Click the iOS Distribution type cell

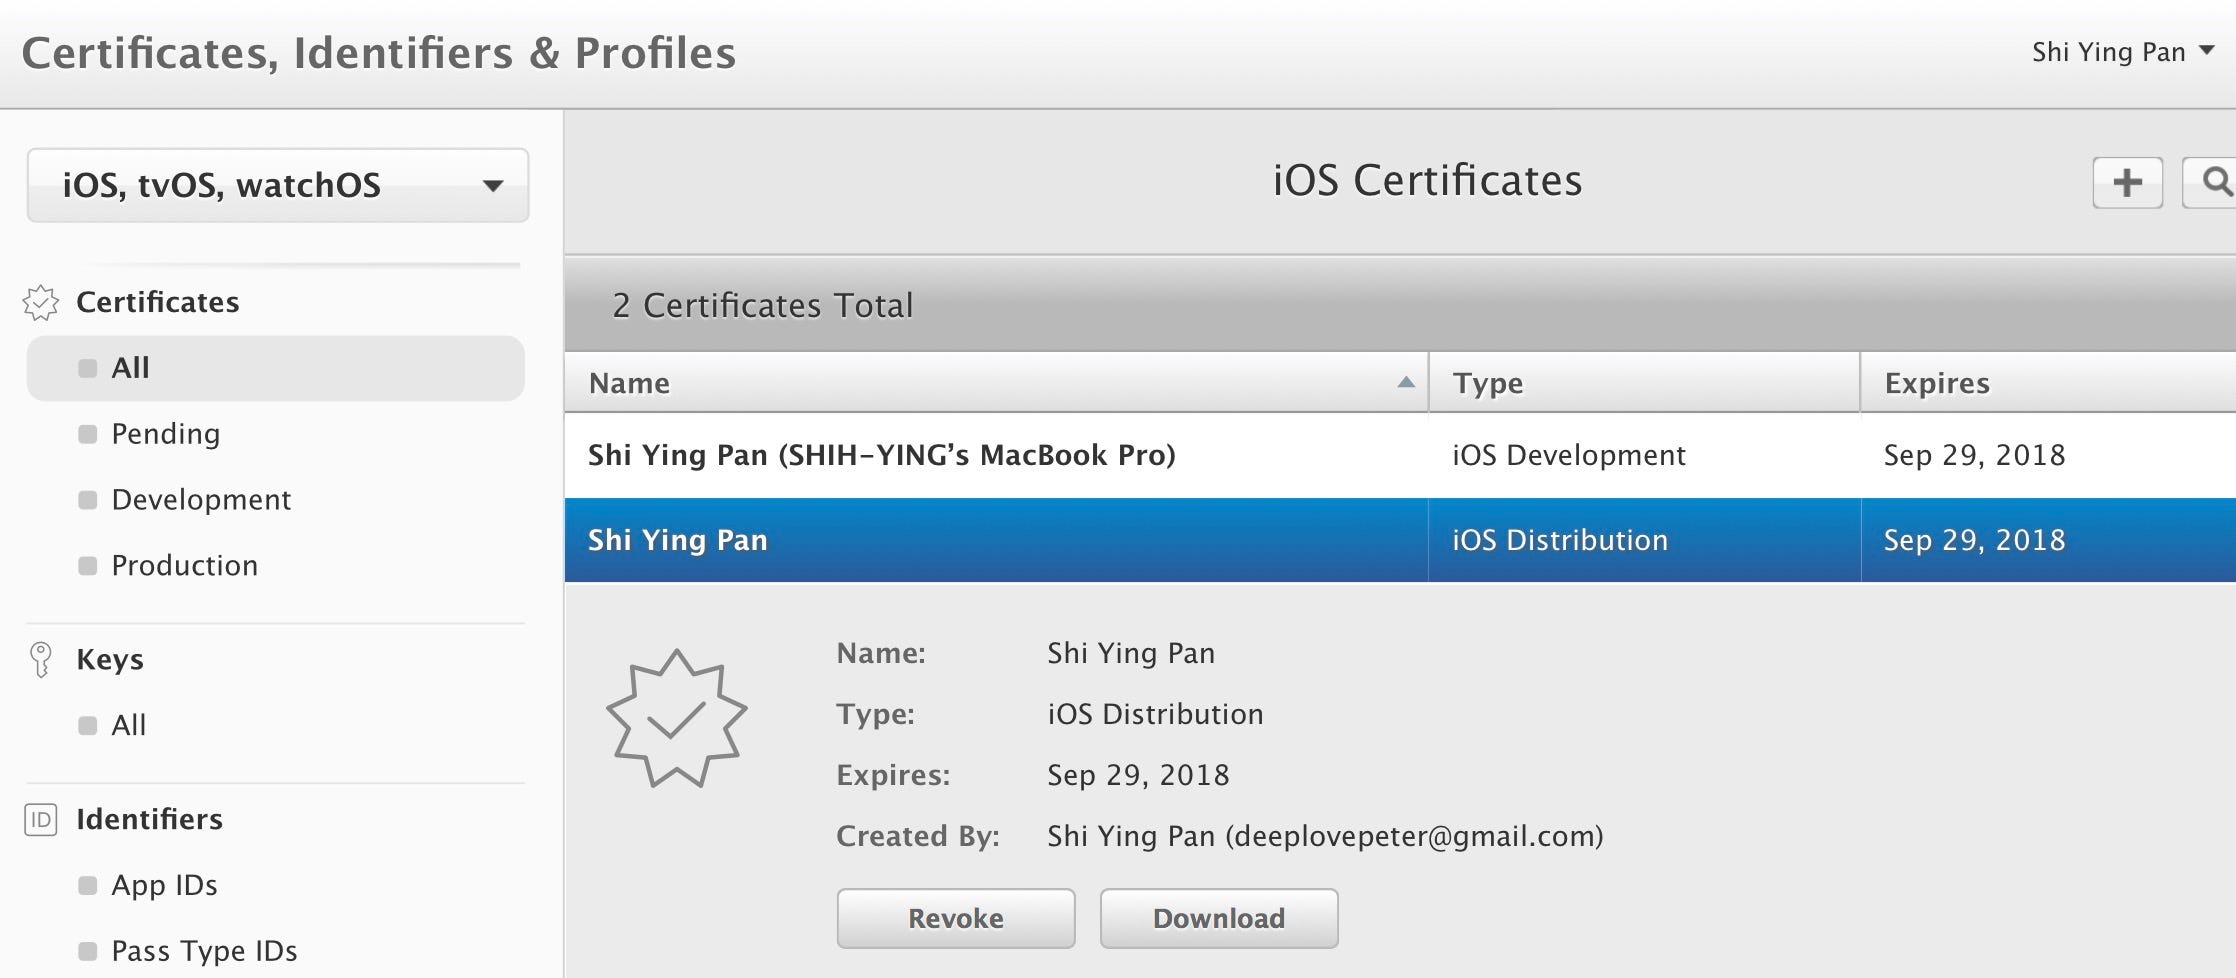coord(1560,540)
